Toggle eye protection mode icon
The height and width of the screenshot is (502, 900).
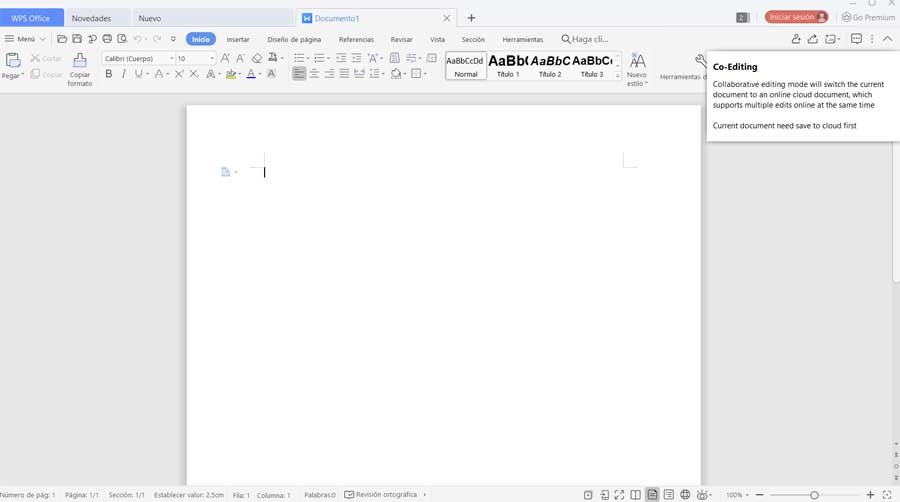(x=702, y=495)
